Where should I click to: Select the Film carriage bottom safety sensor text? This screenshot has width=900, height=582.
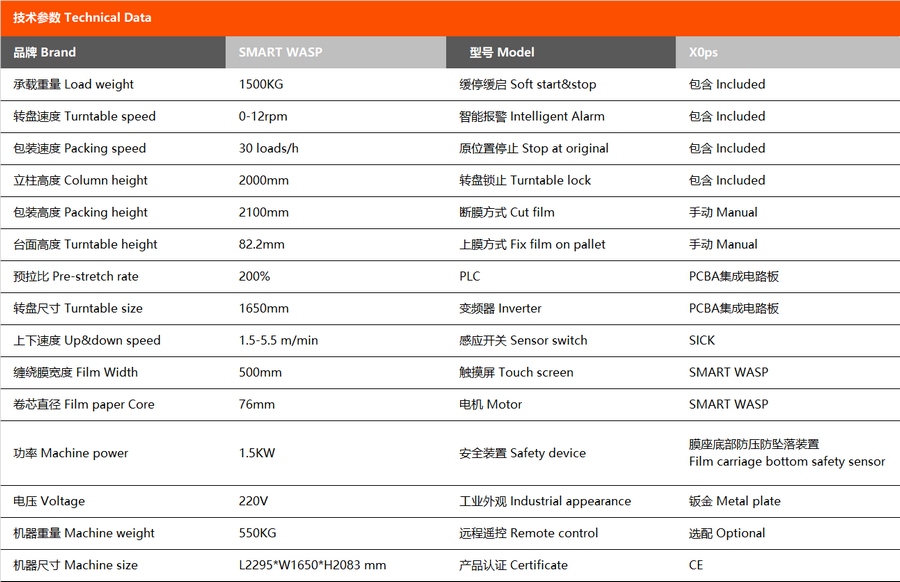point(787,461)
